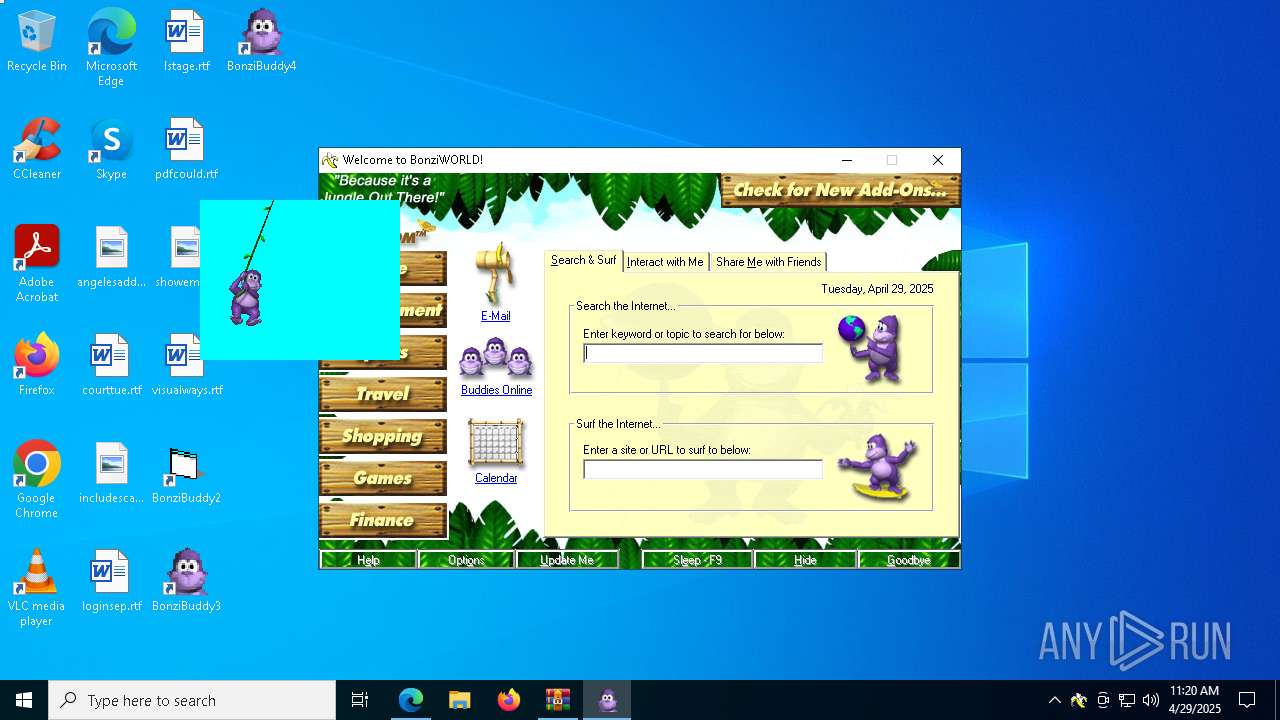Click the E-Mail link text
1280x720 pixels.
coord(496,316)
